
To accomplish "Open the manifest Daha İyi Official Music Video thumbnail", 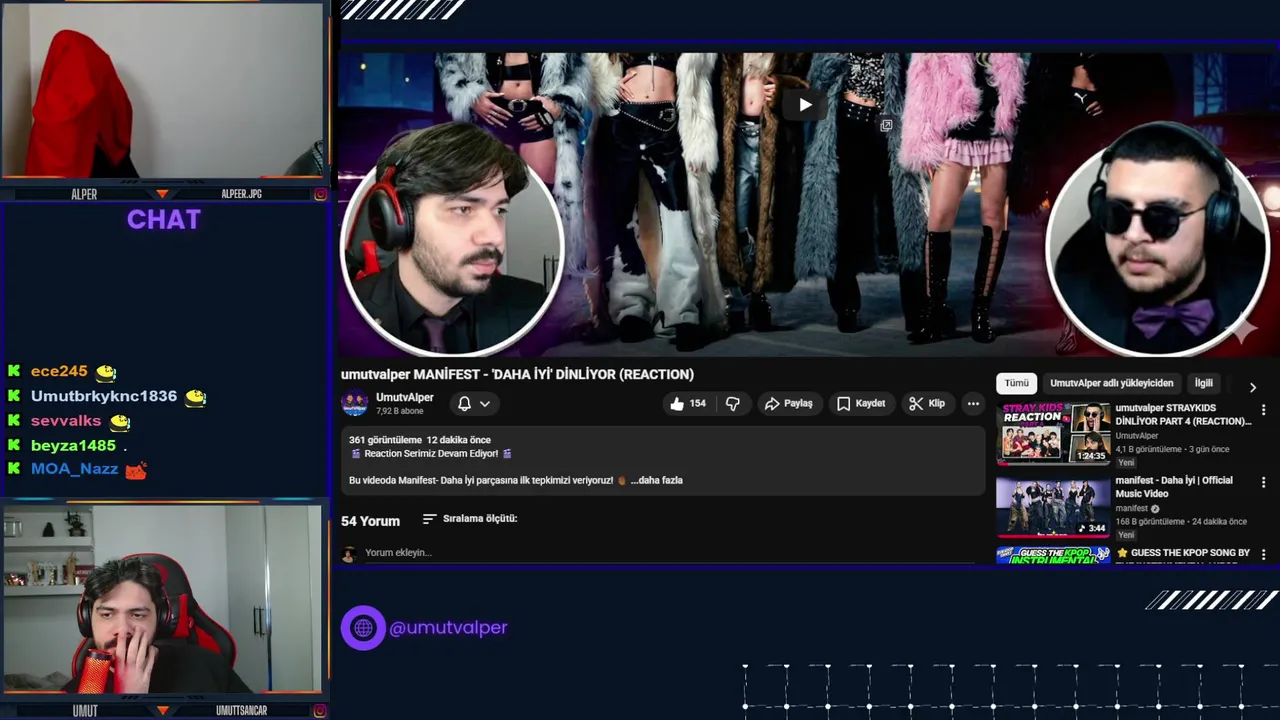I will (1054, 507).
